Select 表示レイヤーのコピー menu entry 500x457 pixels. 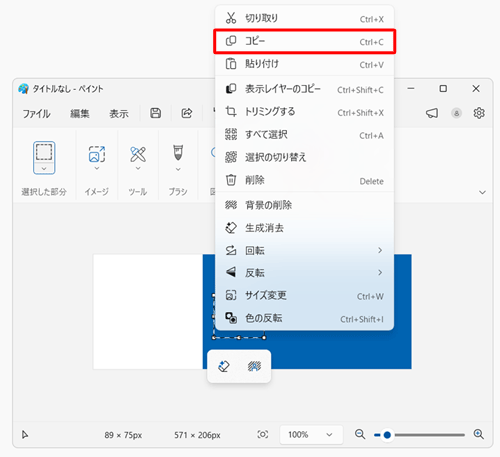304,89
